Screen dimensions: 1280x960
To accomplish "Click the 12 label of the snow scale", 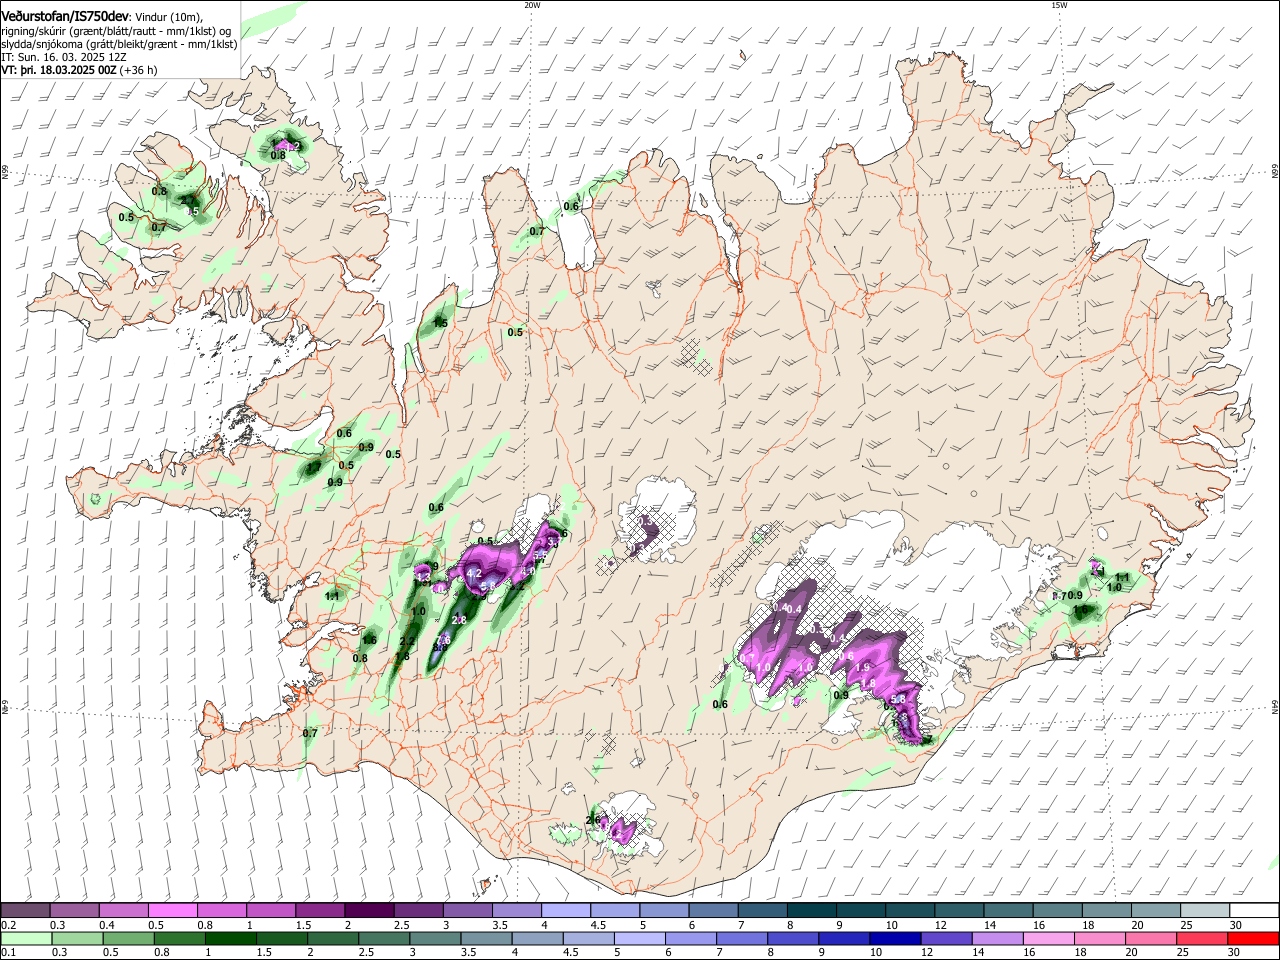I will tap(941, 925).
